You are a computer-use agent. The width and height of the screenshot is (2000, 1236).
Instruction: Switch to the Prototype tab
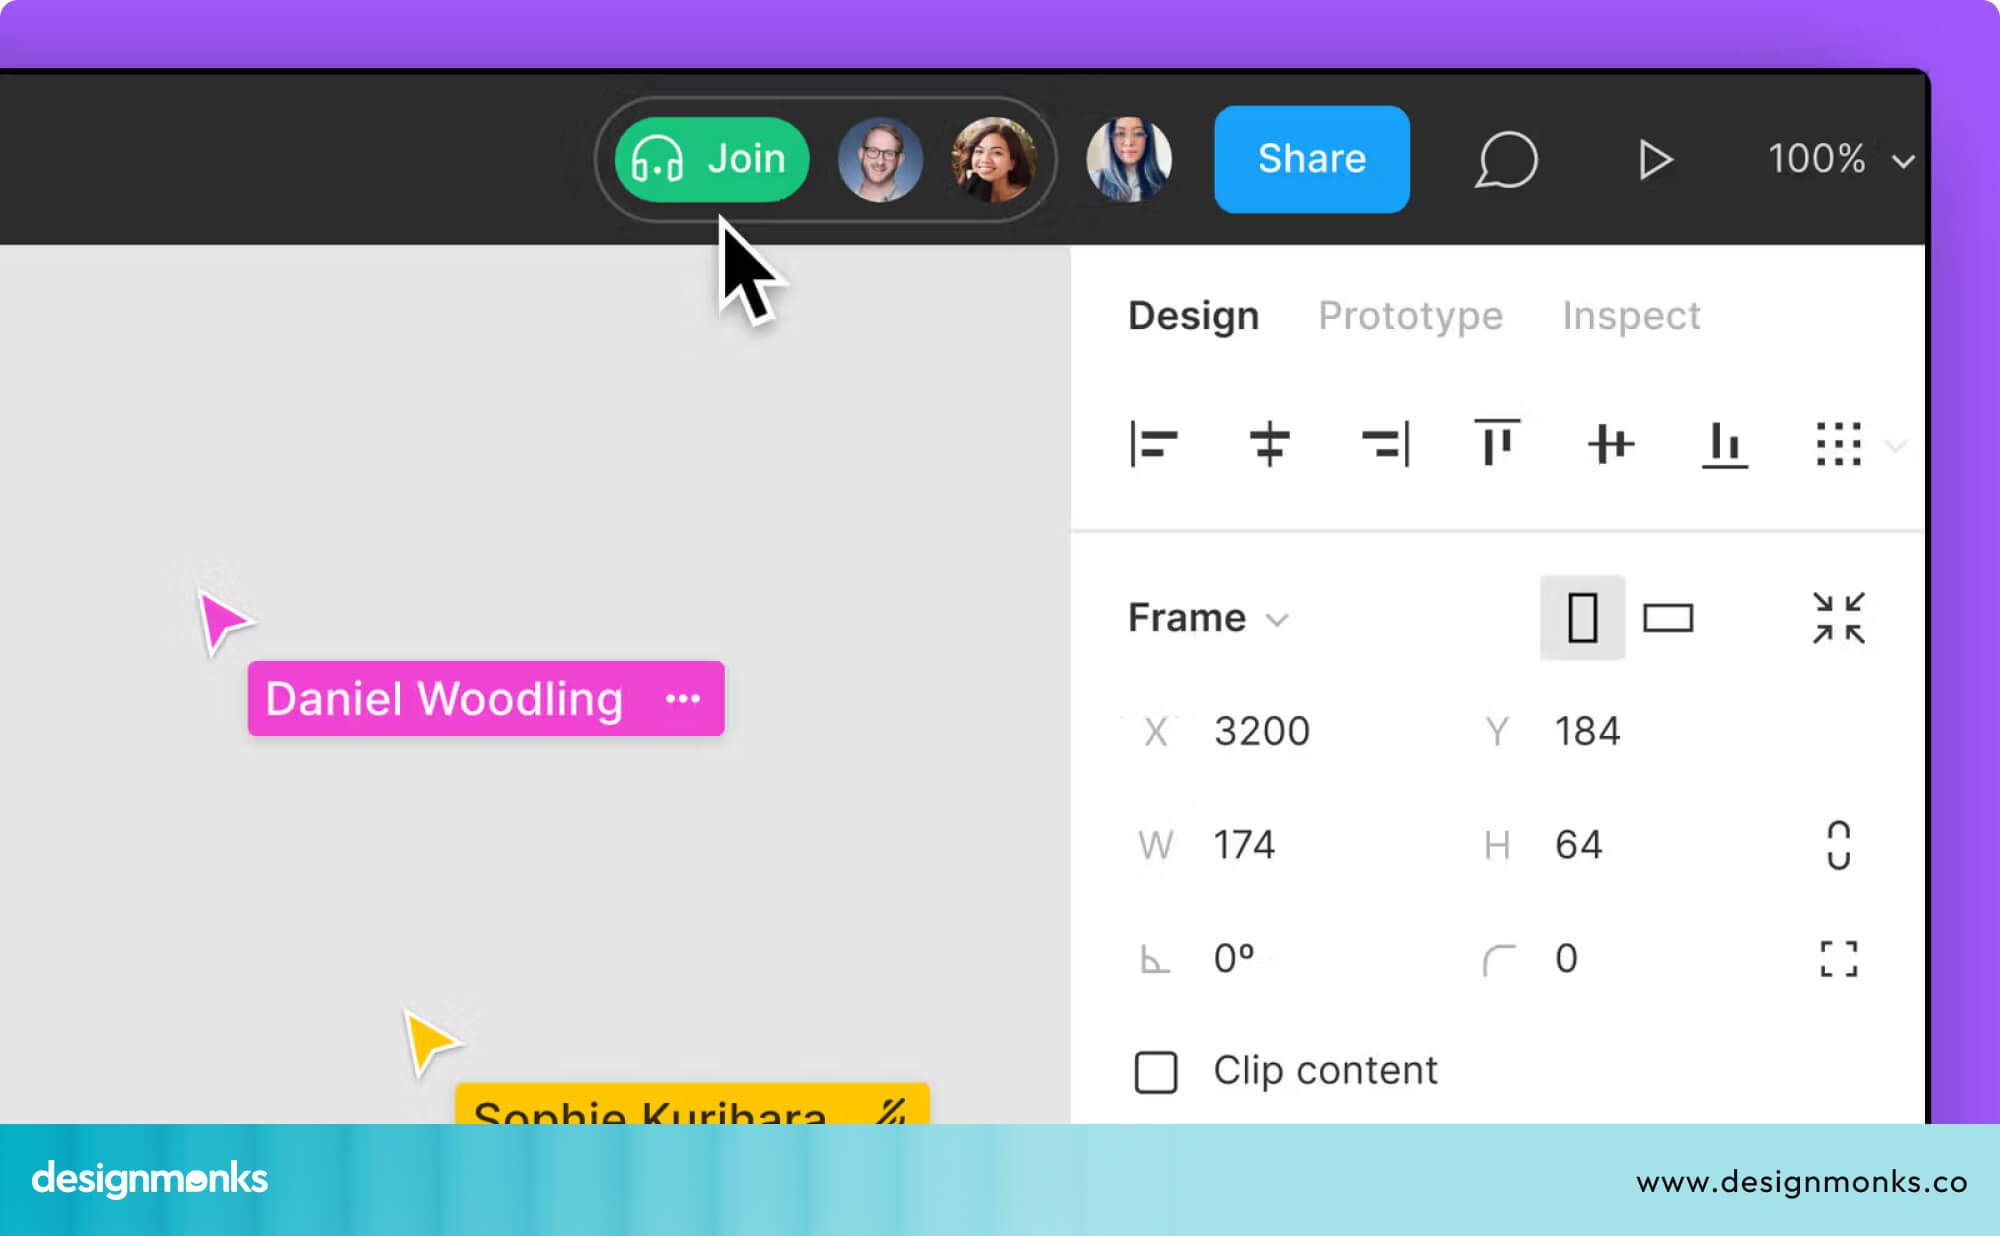1410,316
